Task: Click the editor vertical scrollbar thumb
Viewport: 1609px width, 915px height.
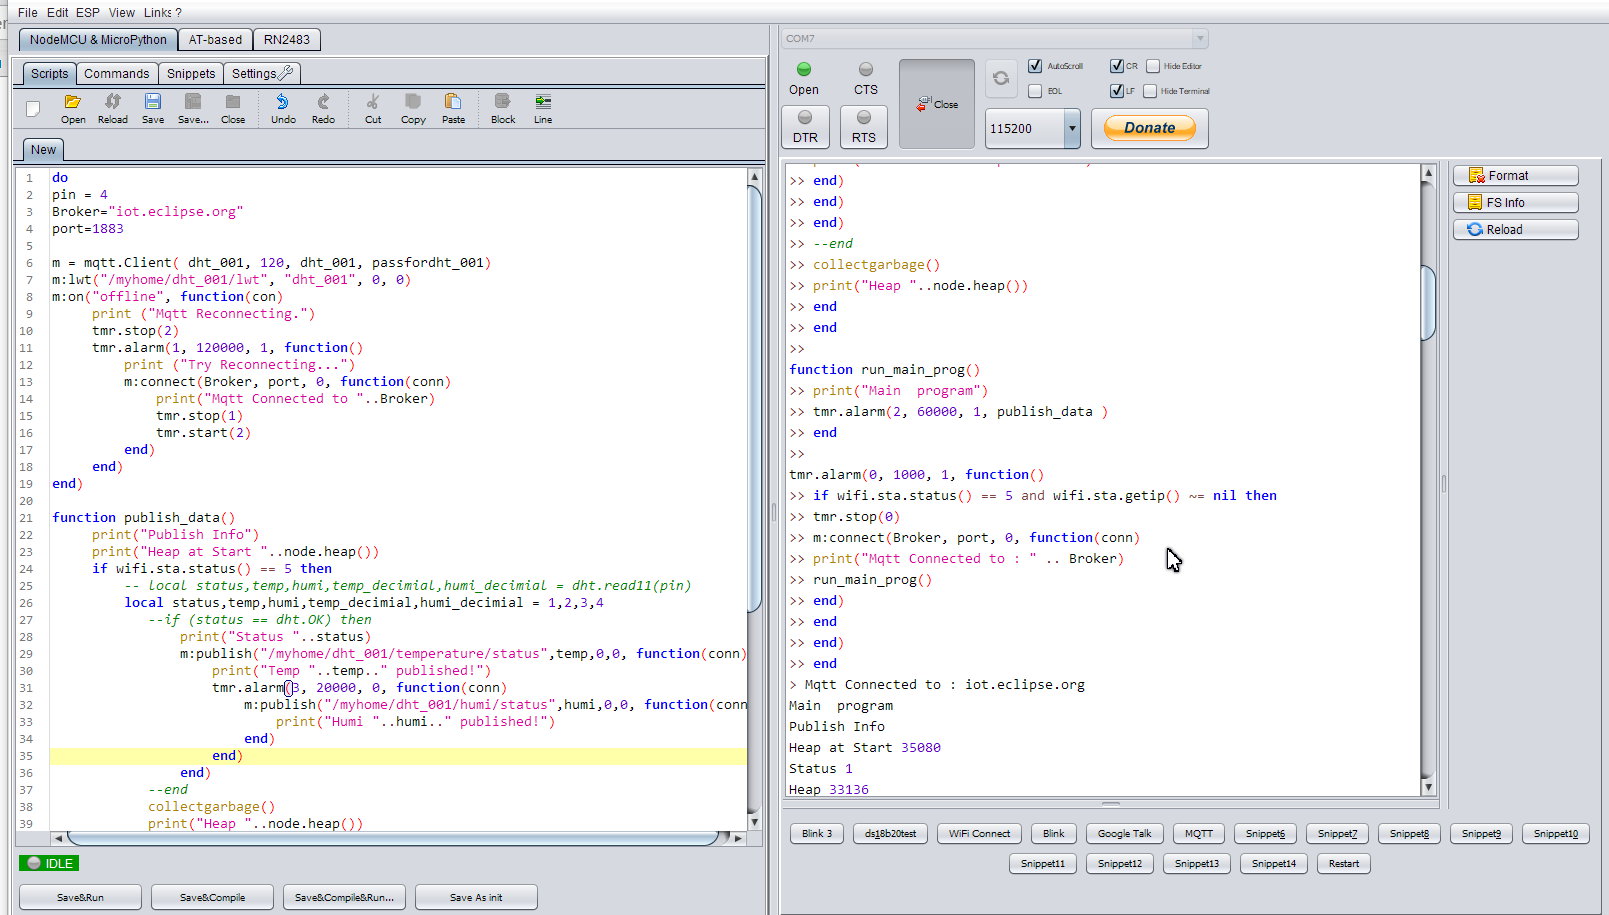Action: (755, 397)
